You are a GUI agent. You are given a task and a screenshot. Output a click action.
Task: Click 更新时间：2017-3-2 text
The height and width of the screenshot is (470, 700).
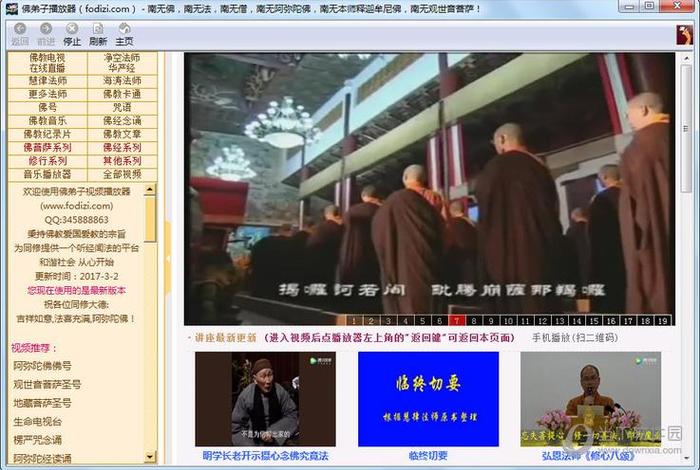click(x=76, y=276)
